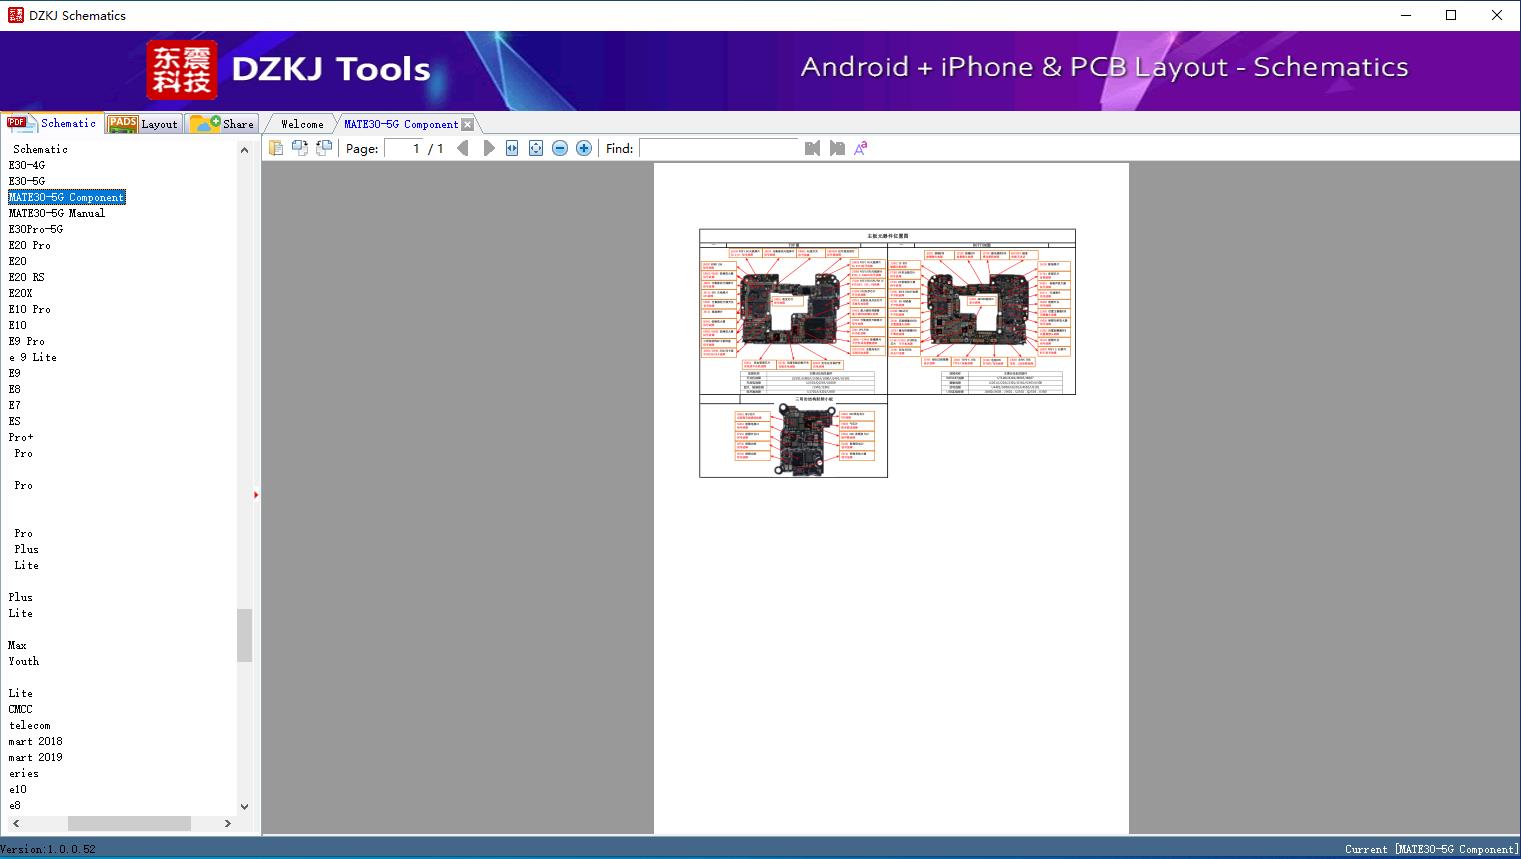This screenshot has width=1521, height=859.
Task: Click the sidebar scroll-up arrow
Action: click(245, 150)
